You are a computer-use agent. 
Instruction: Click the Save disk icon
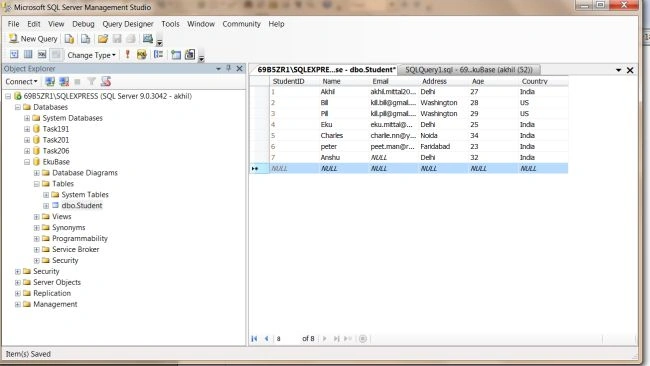(x=117, y=39)
